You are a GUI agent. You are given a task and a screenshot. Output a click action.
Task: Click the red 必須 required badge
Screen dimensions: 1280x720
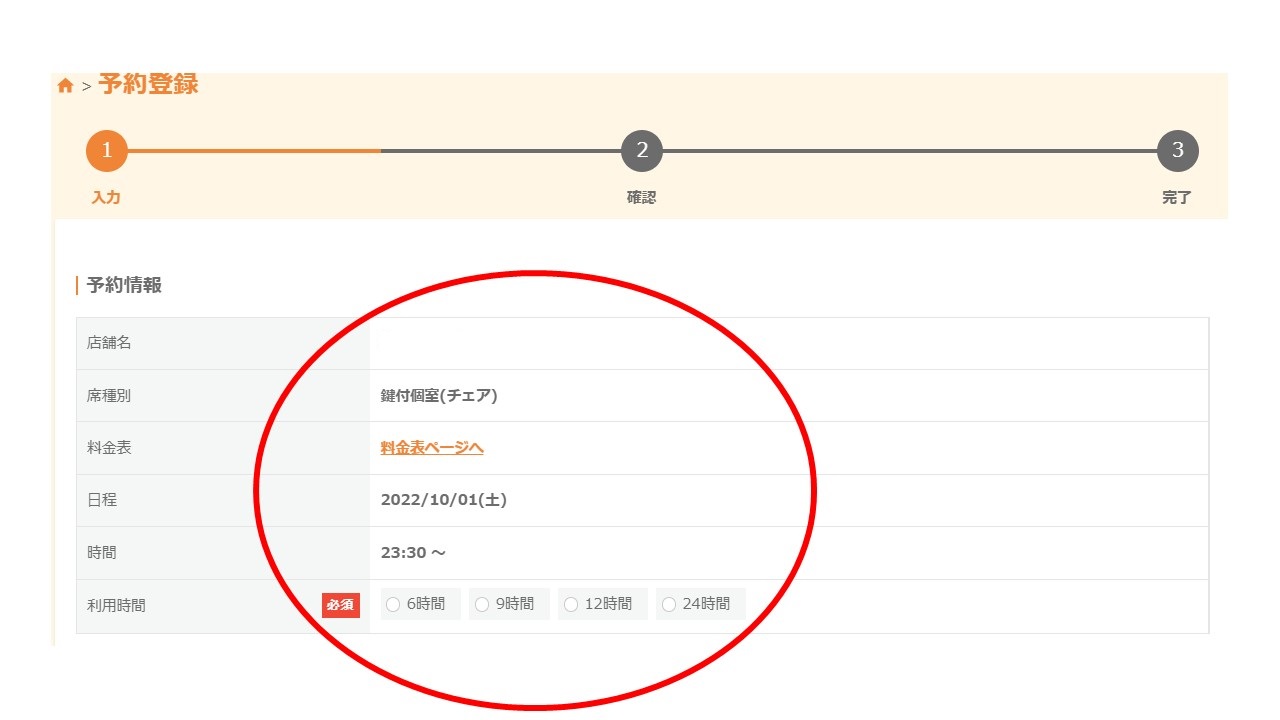[341, 605]
